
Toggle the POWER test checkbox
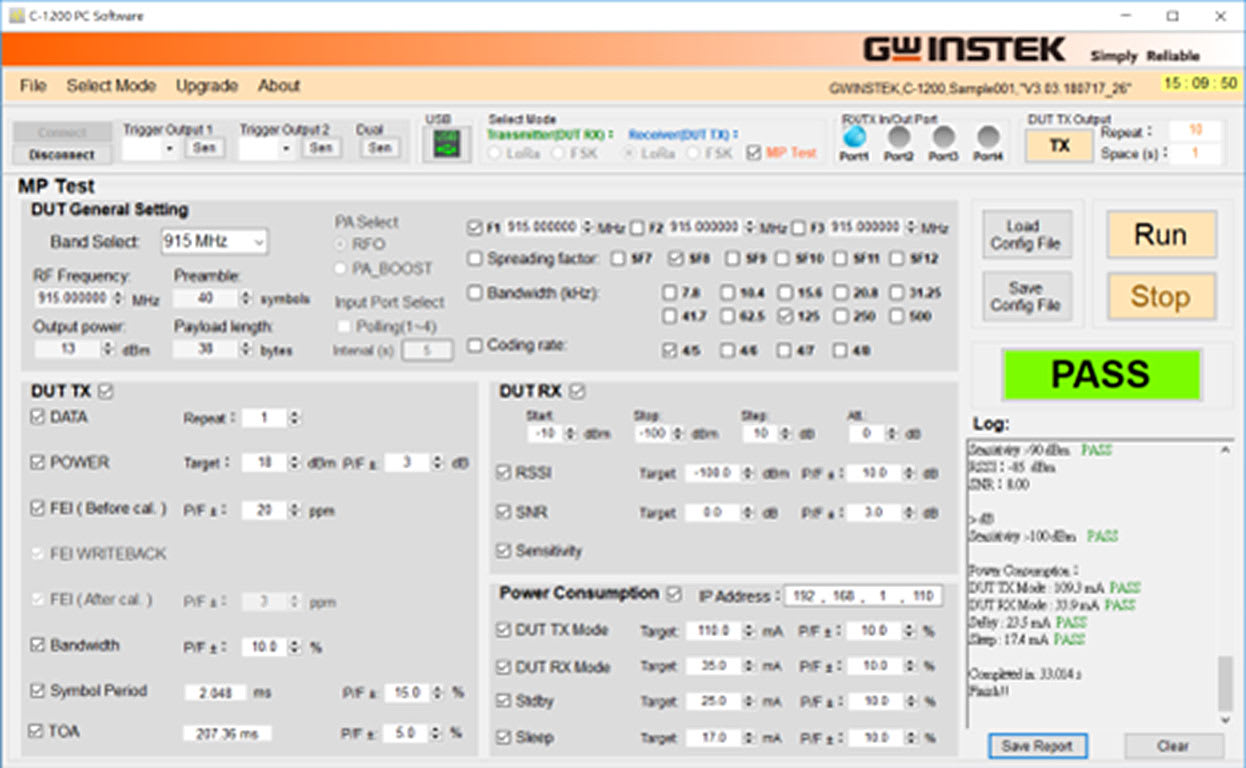pyautogui.click(x=38, y=462)
